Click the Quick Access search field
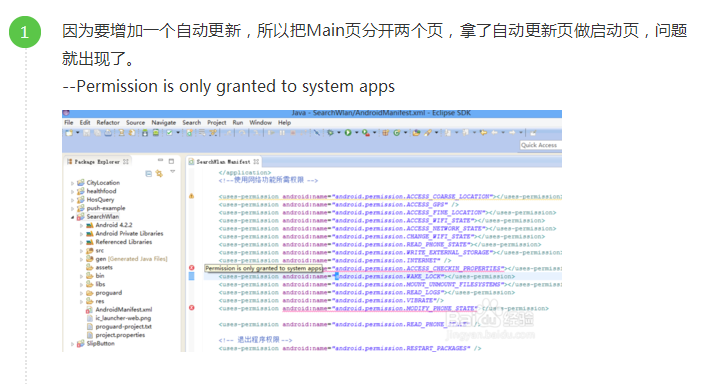The width and height of the screenshot is (726, 384). [540, 145]
